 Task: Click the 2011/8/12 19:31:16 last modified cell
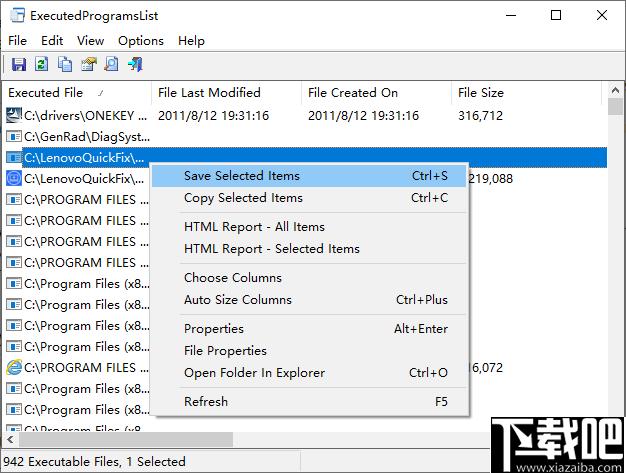coord(214,116)
